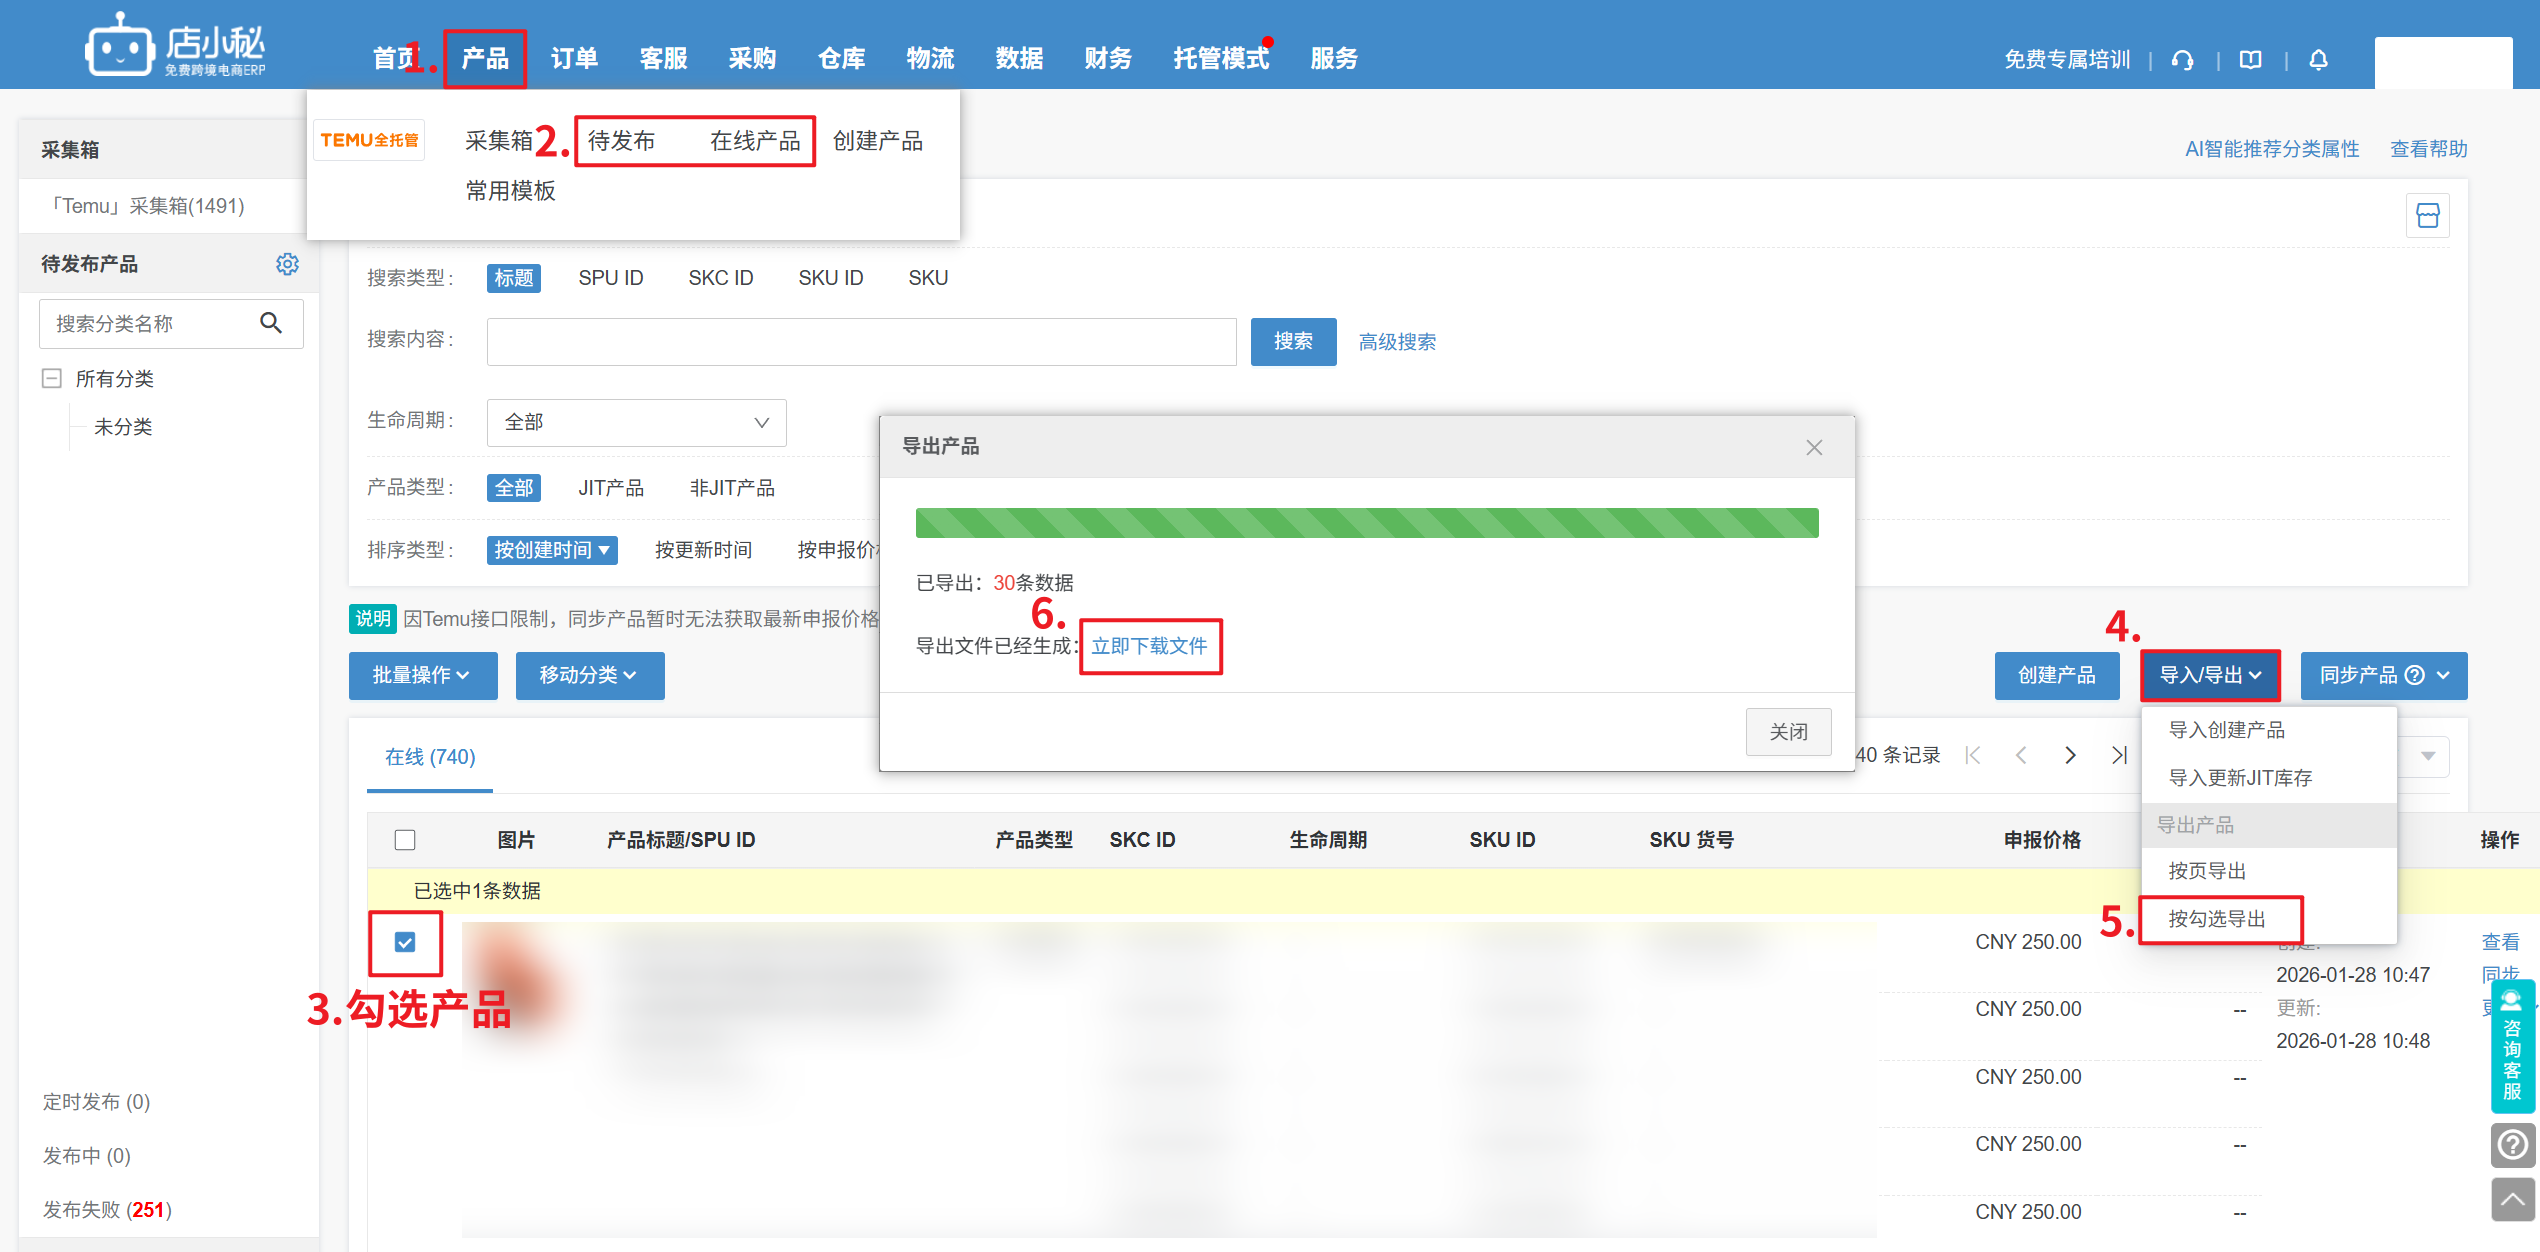Click the customer service headset icon
This screenshot has height=1252, width=2540.
tap(2182, 60)
